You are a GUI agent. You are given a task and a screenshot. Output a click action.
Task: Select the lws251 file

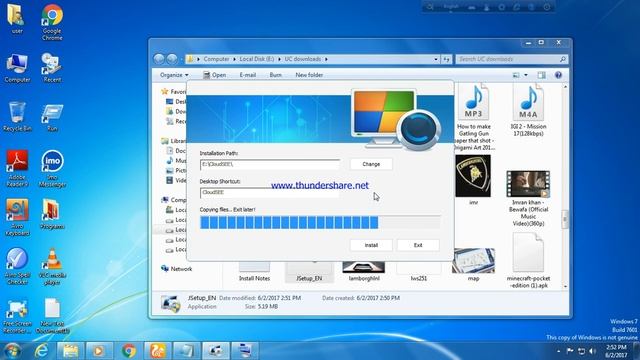(x=419, y=271)
